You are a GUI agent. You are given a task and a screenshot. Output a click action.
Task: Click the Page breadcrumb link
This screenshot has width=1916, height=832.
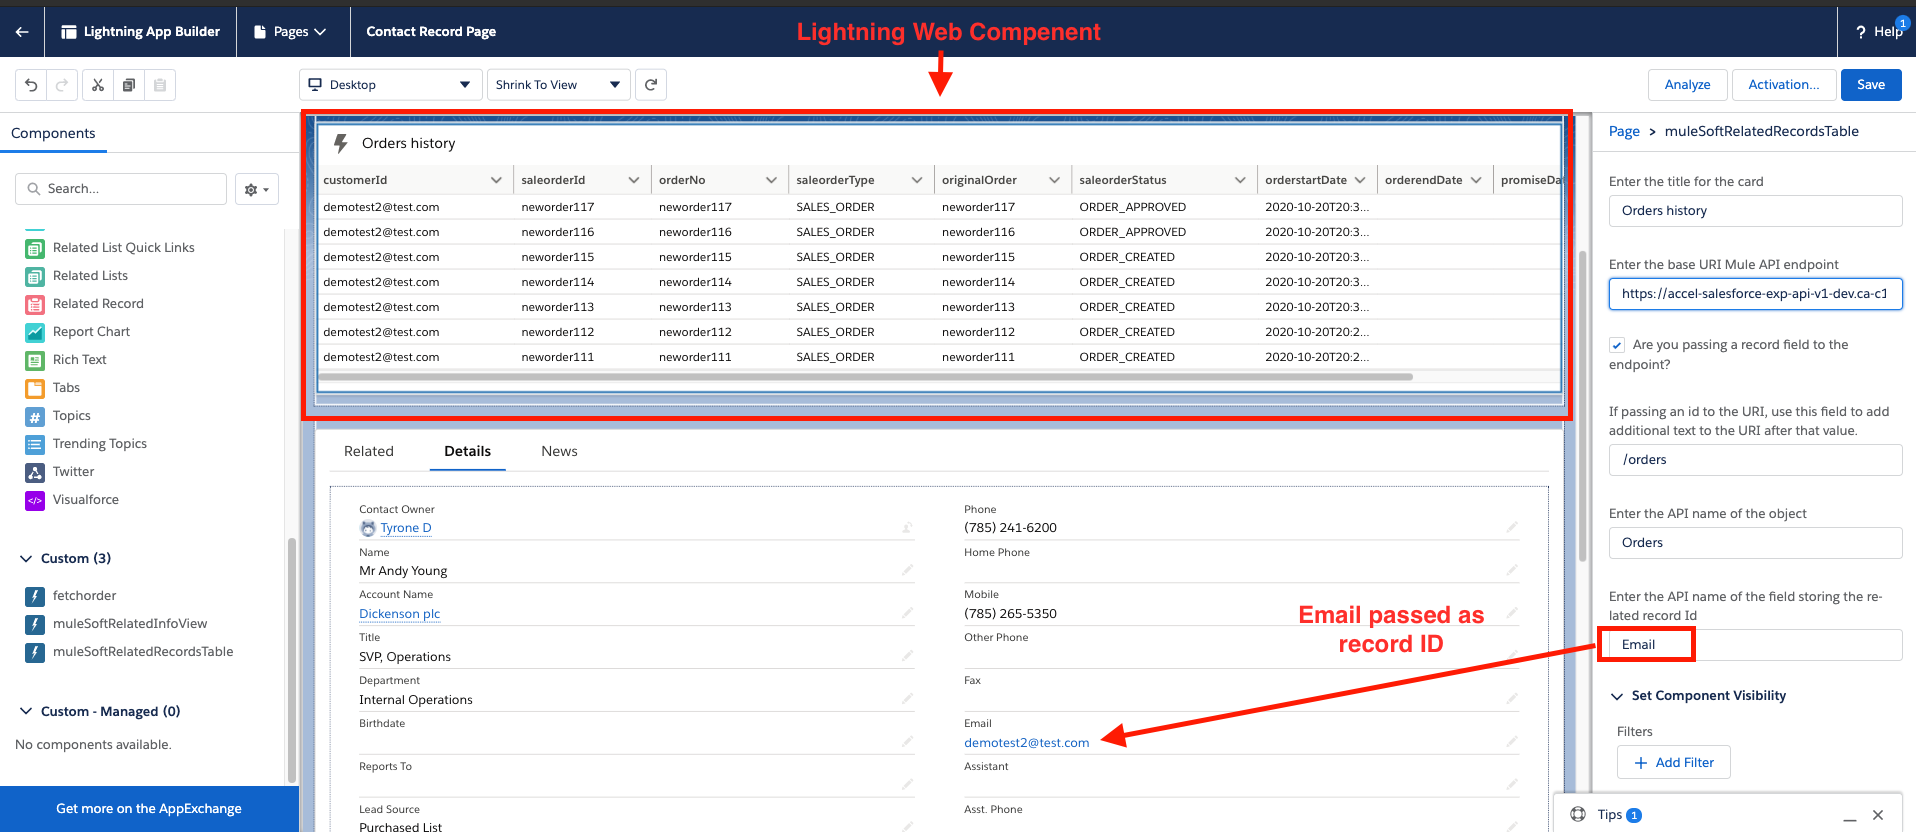1624,132
